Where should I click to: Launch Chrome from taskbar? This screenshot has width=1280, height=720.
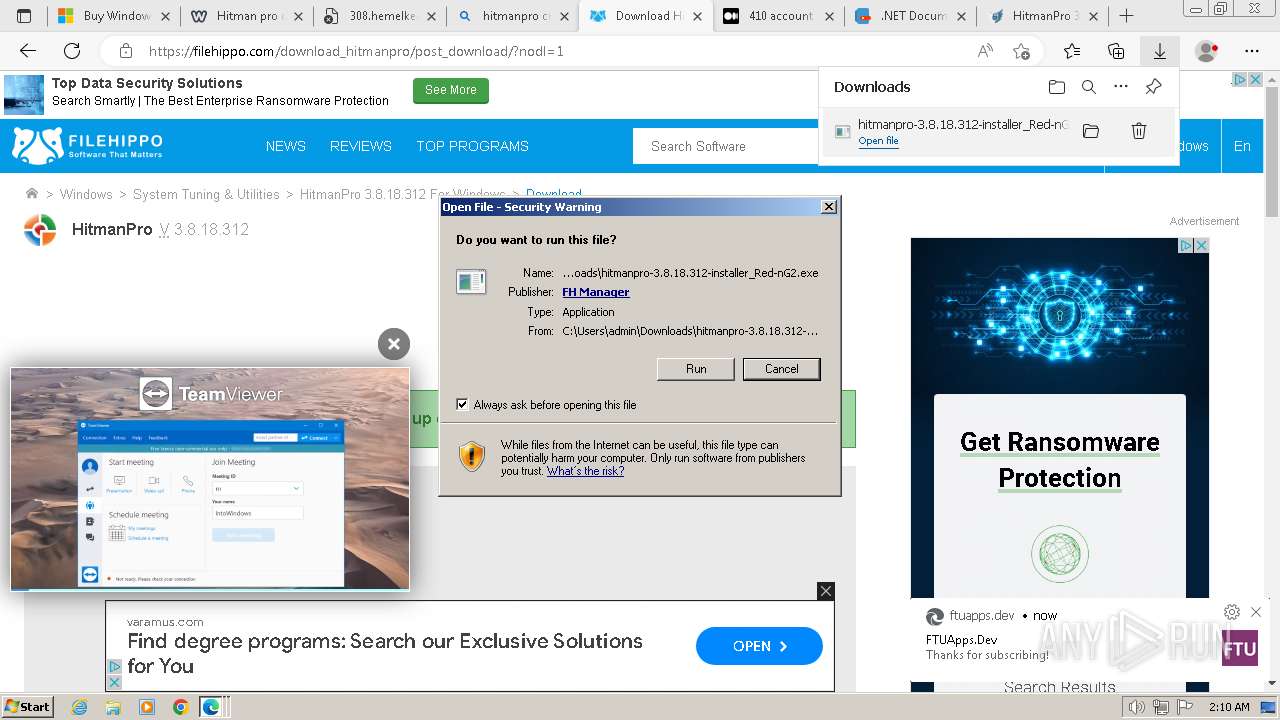point(180,707)
